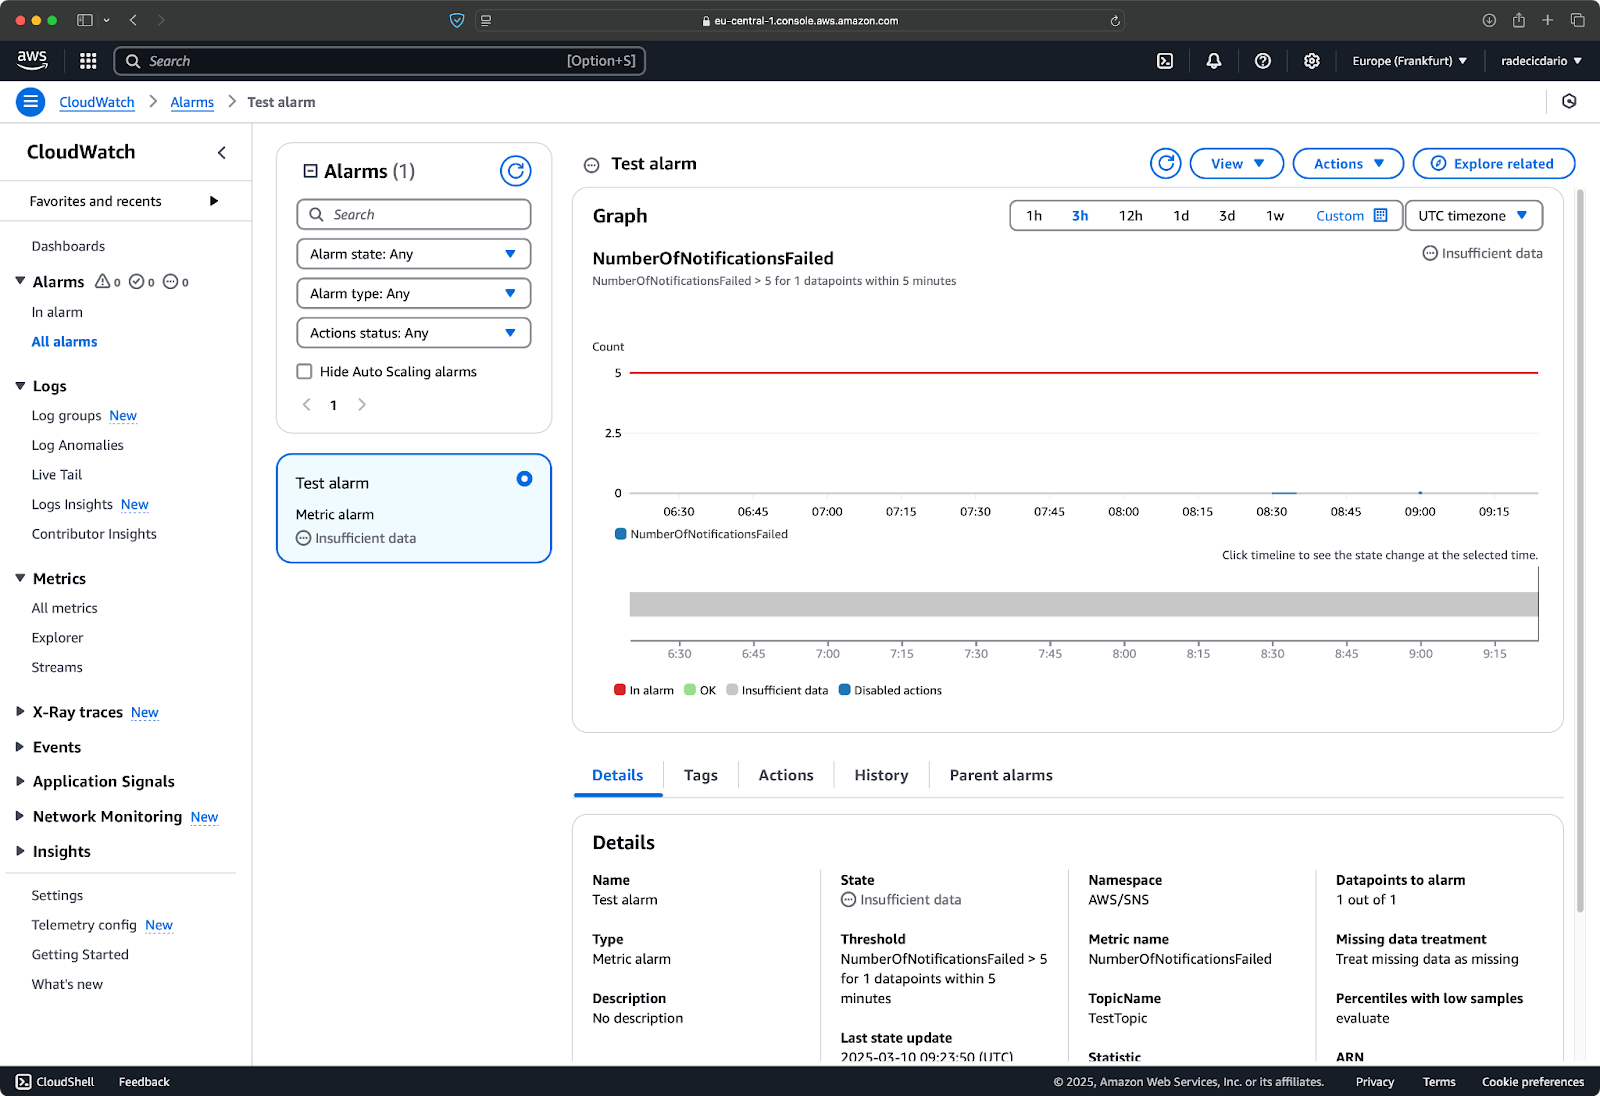Open the settings gear in AWS header

pos(1312,61)
